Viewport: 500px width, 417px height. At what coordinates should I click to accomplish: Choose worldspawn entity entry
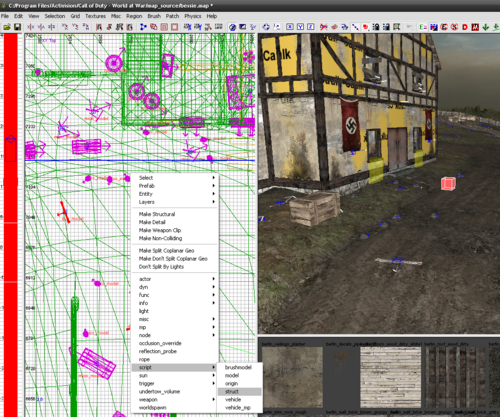(x=175, y=407)
